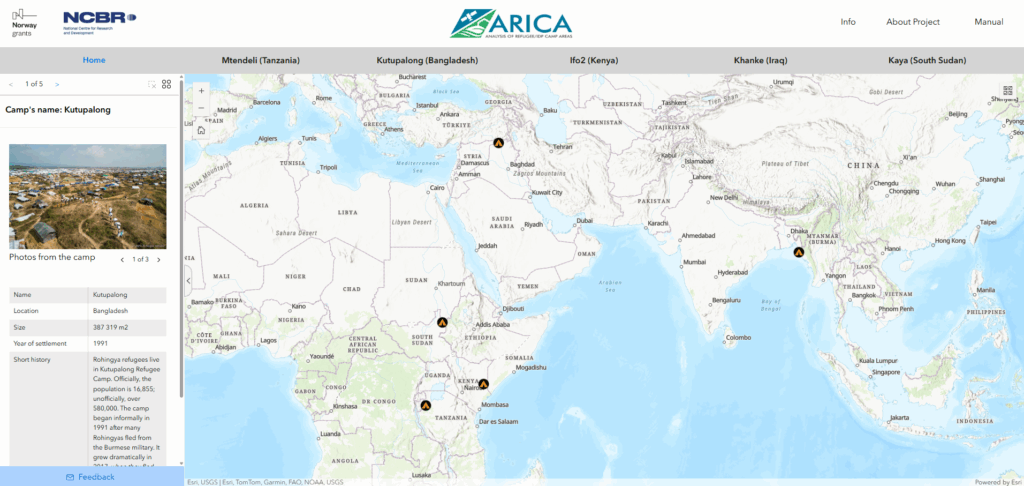
Task: Select the Kenya camp marker near Nairobi
Action: [483, 384]
